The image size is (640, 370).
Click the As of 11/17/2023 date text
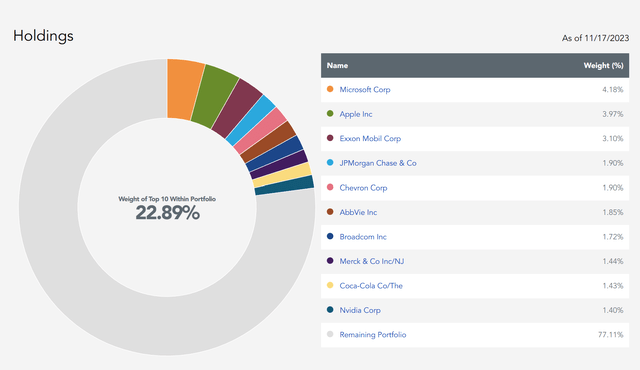[595, 38]
